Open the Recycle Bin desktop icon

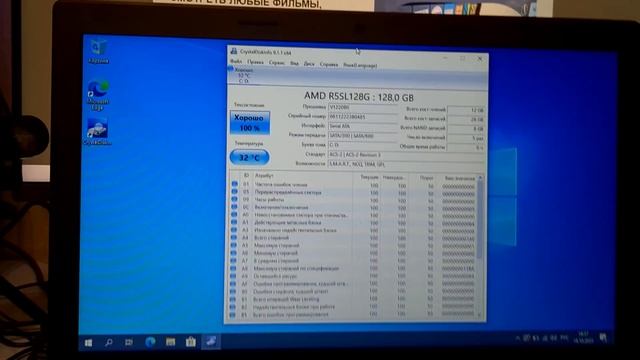[98, 51]
